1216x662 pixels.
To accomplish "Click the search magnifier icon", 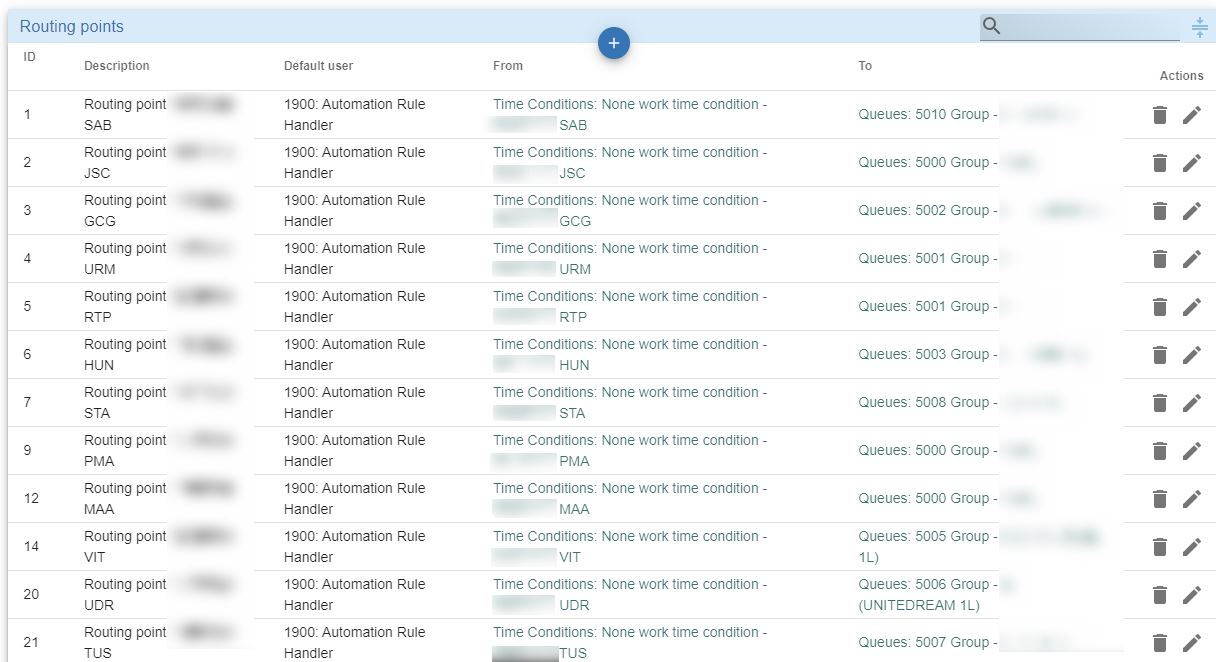I will tap(991, 27).
